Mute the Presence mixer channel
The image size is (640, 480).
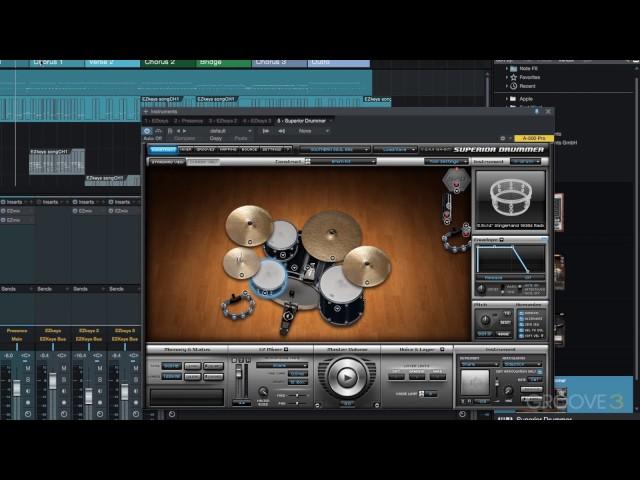28,369
